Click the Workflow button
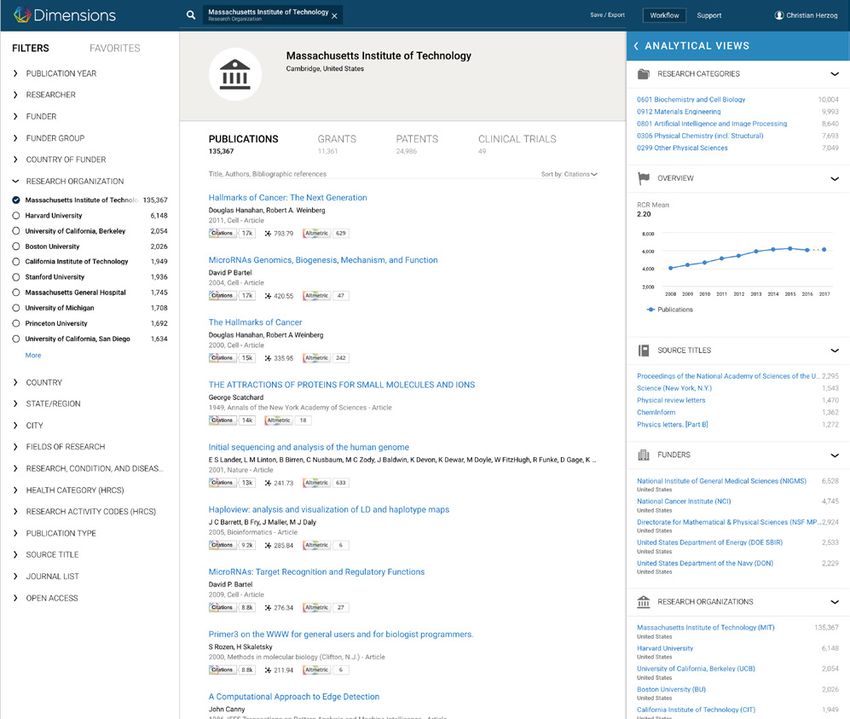This screenshot has height=719, width=850. 665,15
